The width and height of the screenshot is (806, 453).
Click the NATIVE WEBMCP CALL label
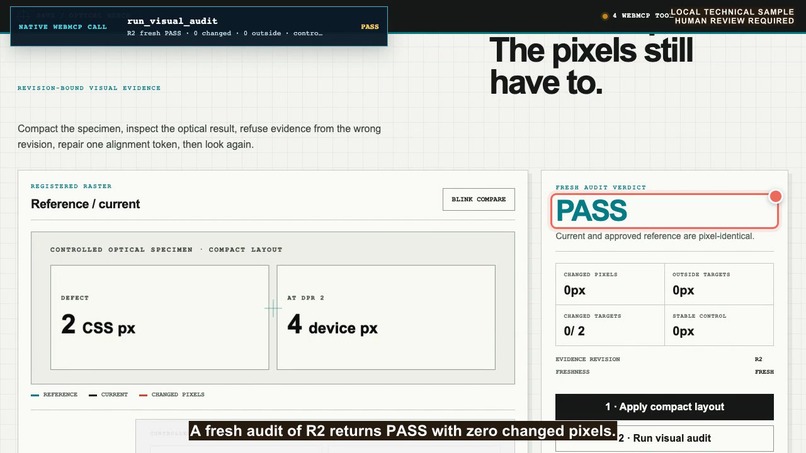63,27
